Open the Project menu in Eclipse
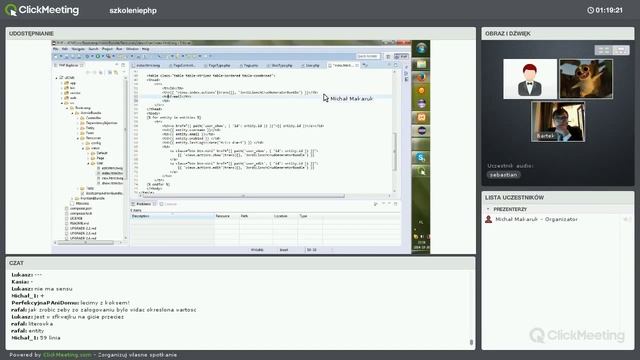The image size is (640, 360). click(x=107, y=49)
